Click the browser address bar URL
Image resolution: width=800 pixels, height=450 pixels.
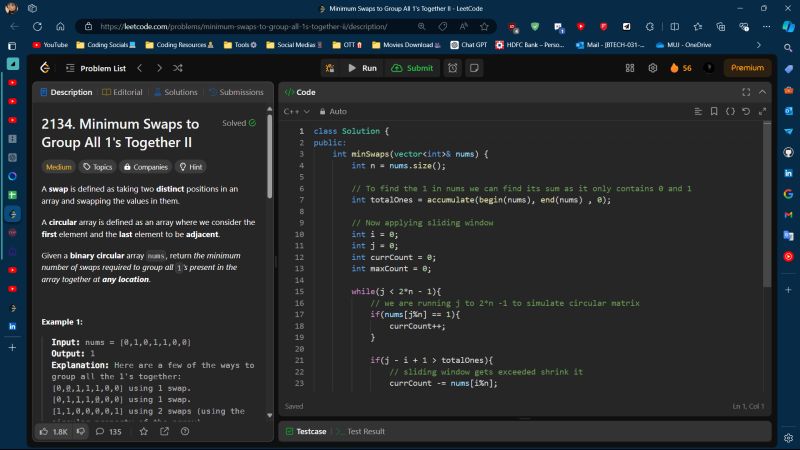[244, 27]
